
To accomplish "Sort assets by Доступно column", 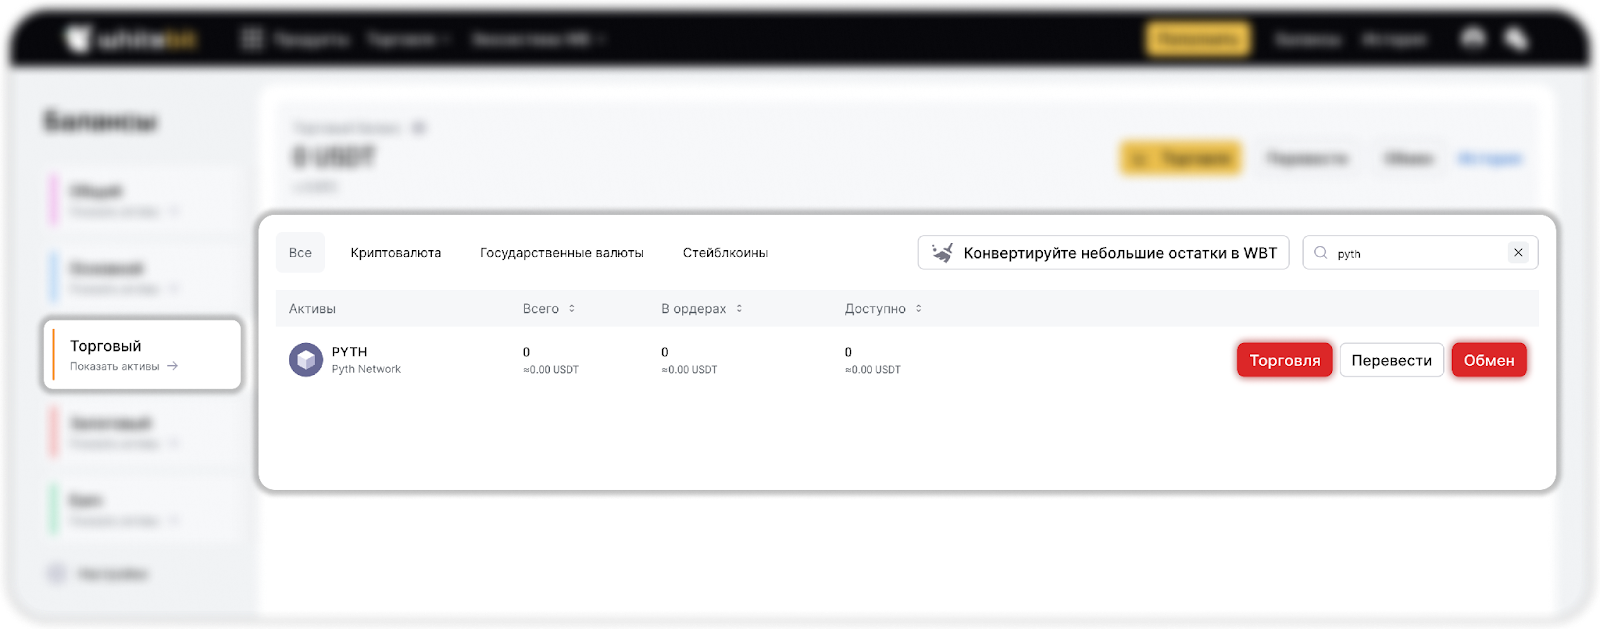I will coord(918,309).
